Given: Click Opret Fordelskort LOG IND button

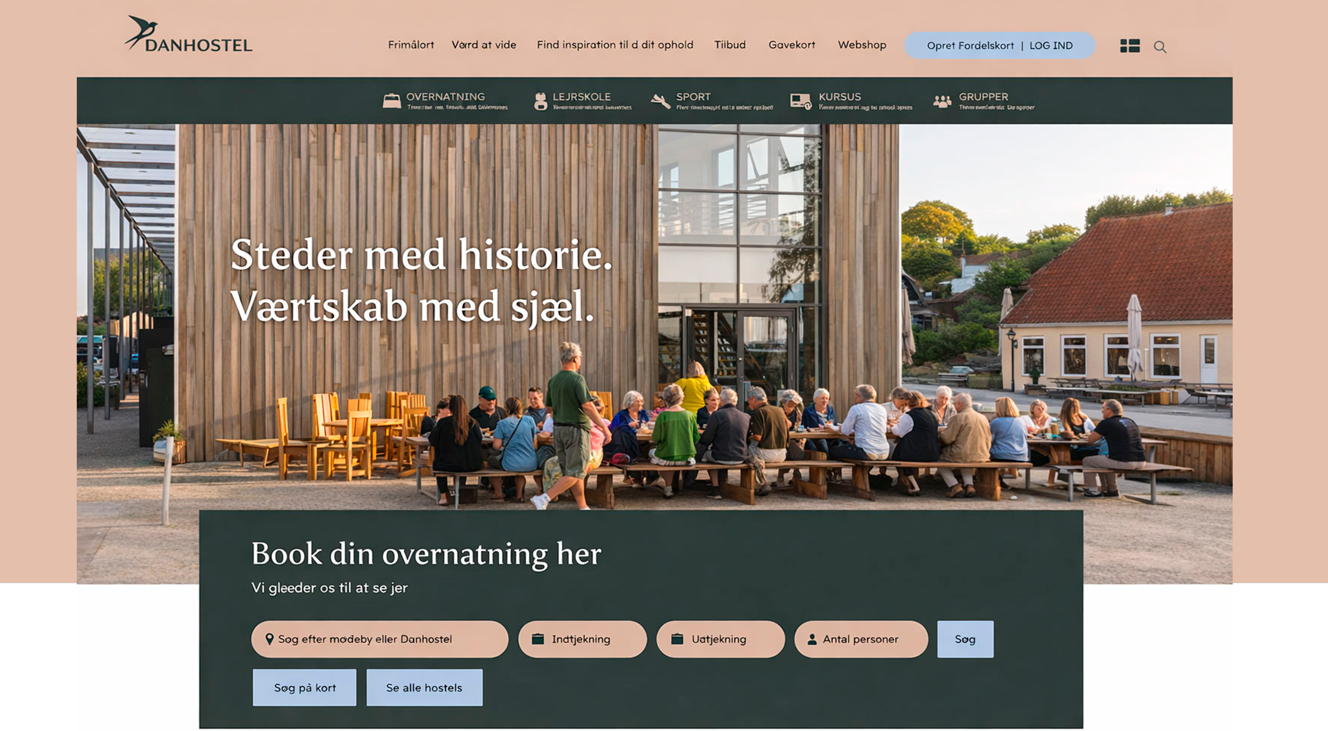Looking at the screenshot, I should click(1000, 45).
